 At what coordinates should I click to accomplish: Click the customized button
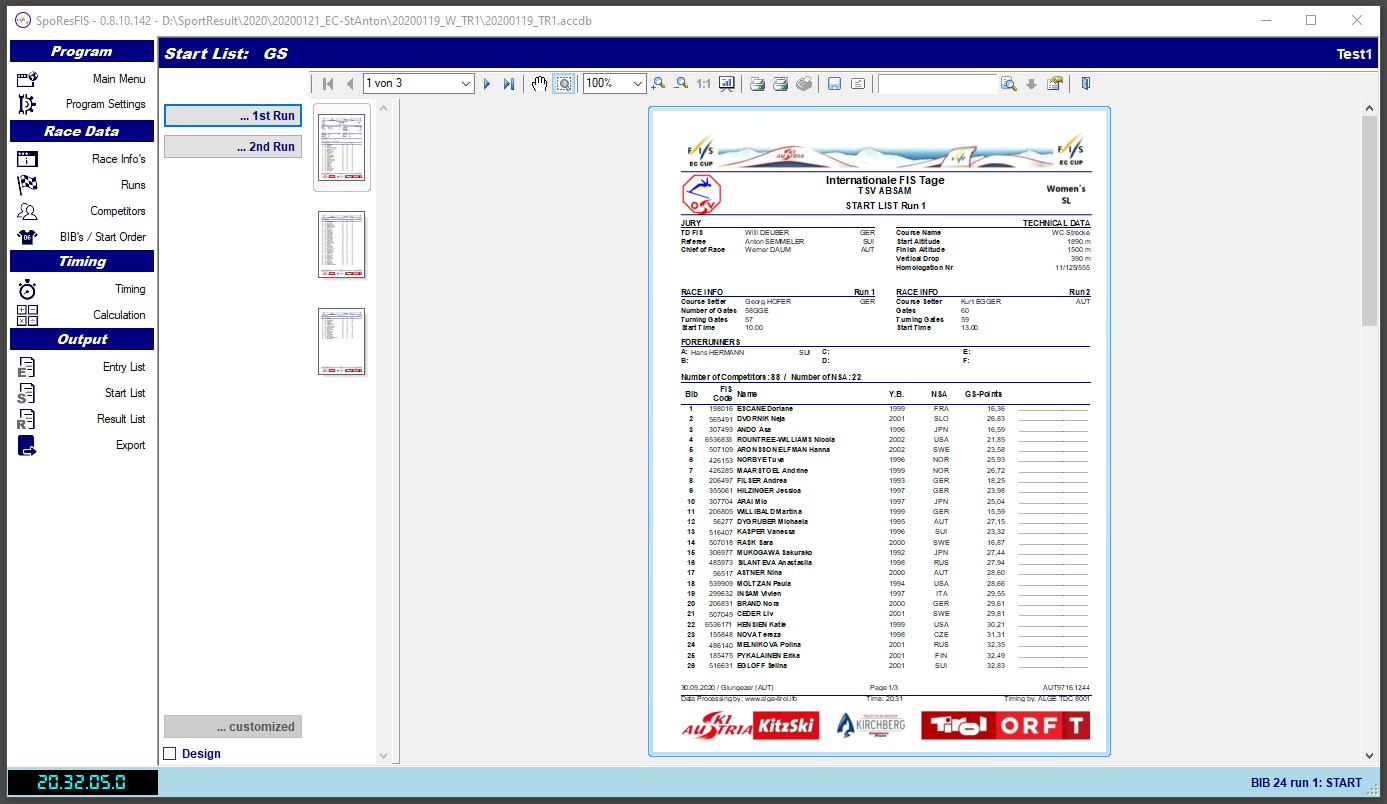233,727
